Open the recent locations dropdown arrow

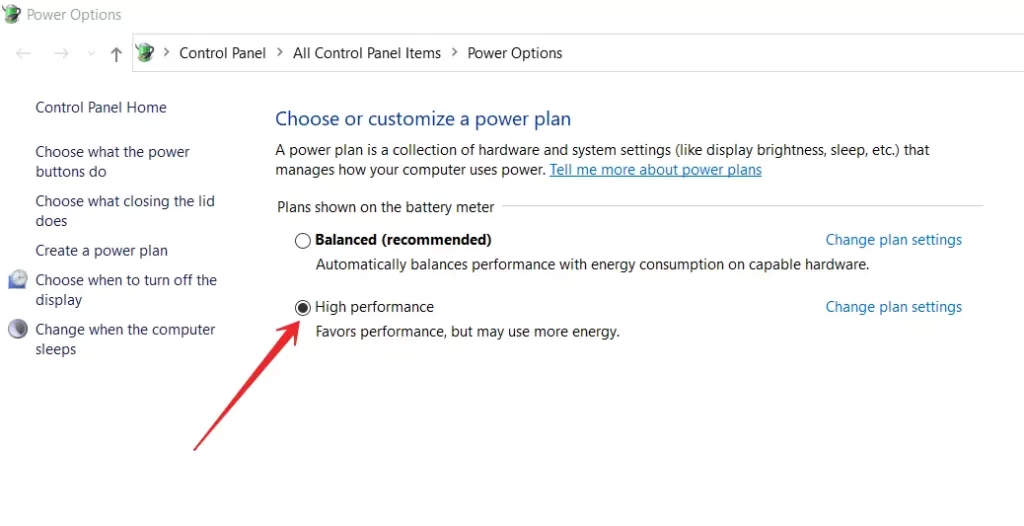pyautogui.click(x=91, y=54)
